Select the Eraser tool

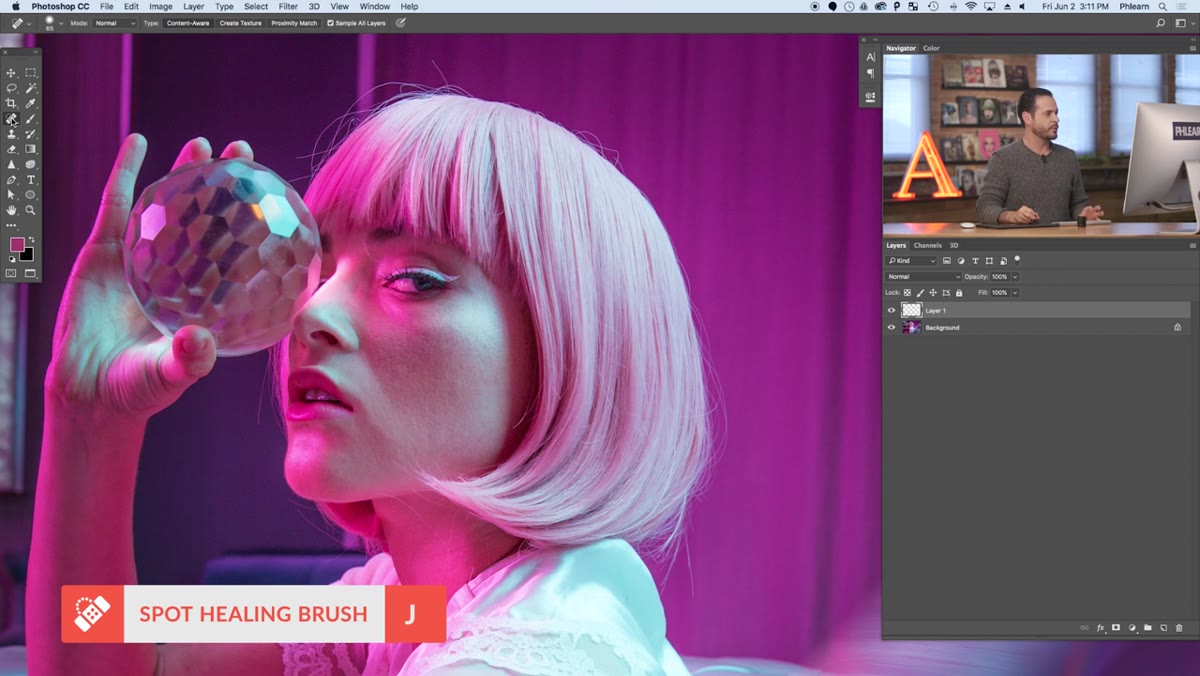pos(11,149)
